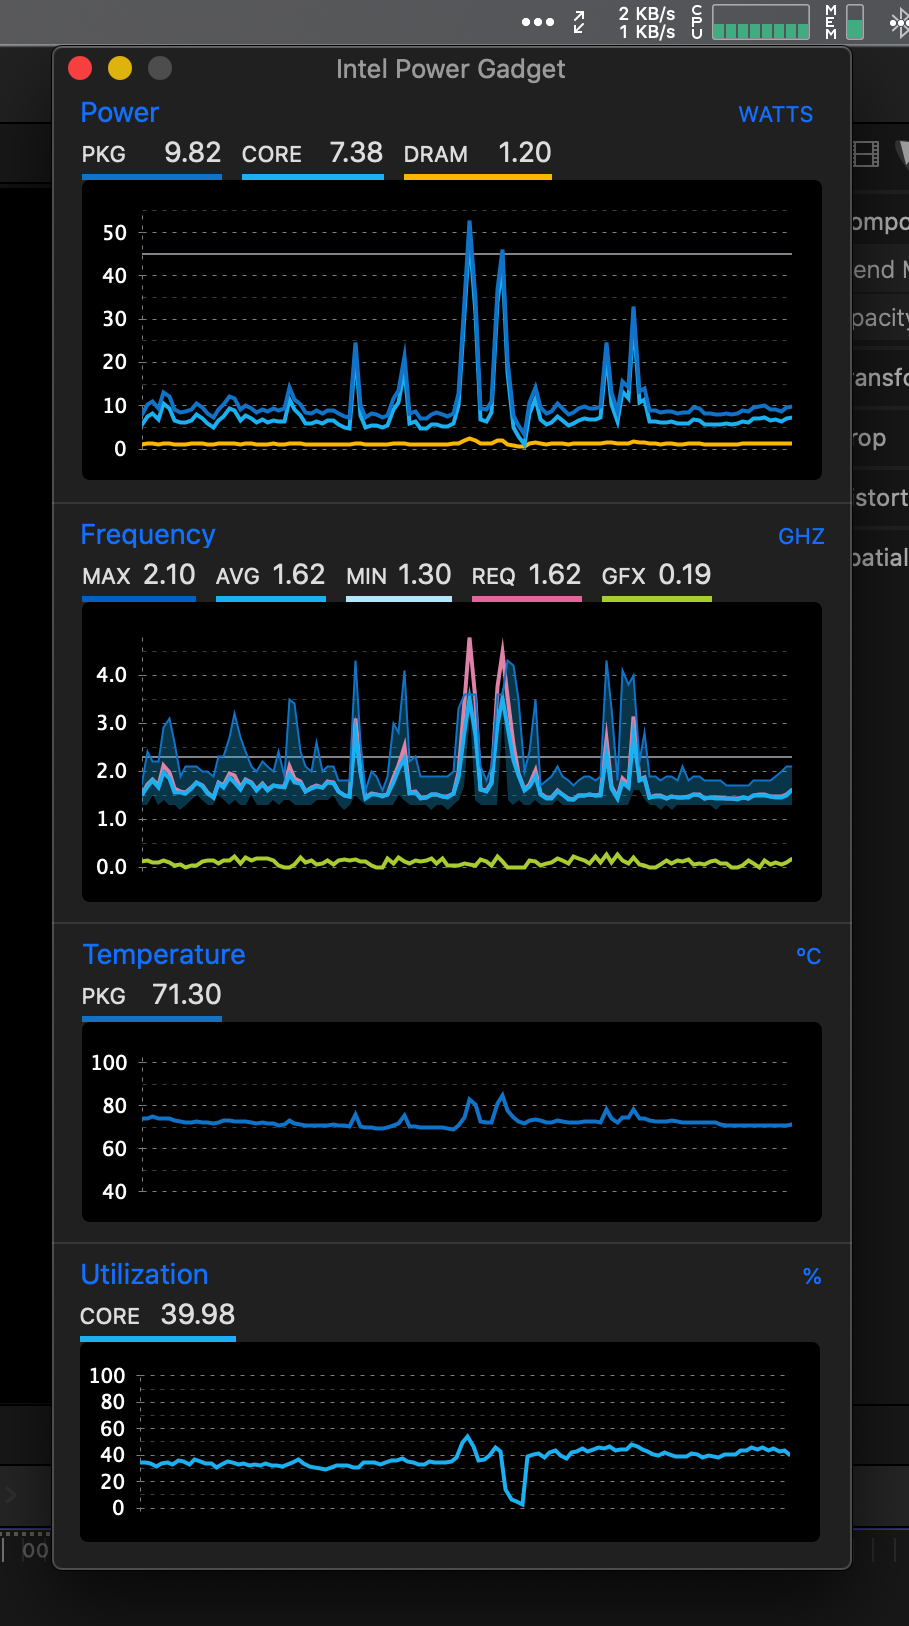
Task: Click the °C unit label
Action: coord(809,956)
